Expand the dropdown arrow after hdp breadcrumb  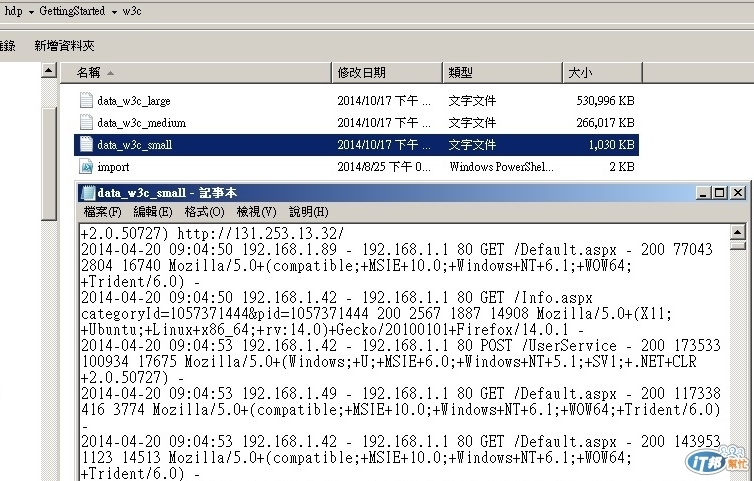pyautogui.click(x=31, y=12)
